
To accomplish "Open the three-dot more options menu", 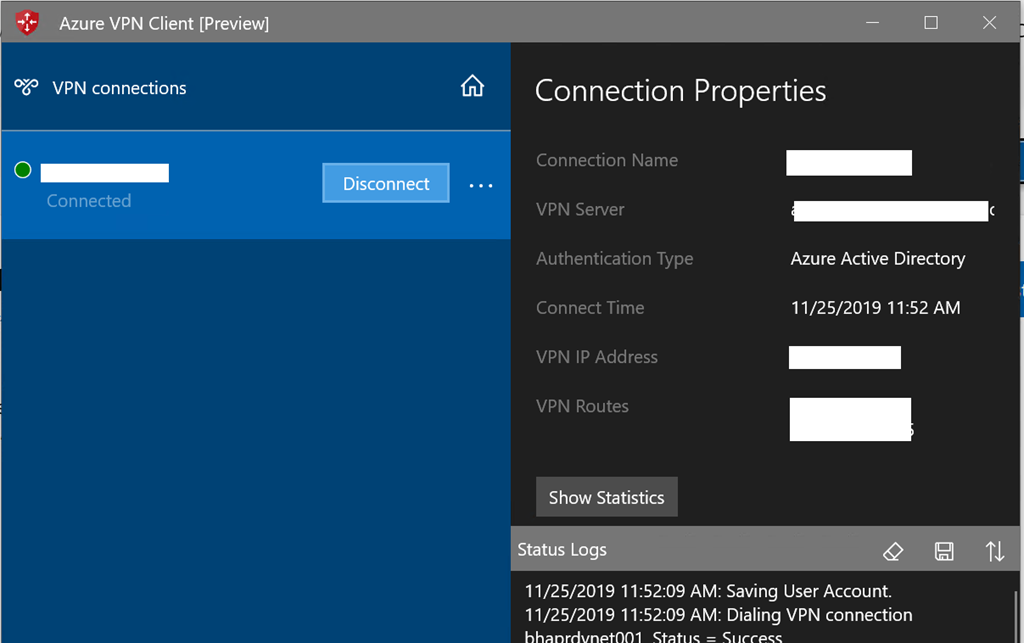I will [x=481, y=185].
